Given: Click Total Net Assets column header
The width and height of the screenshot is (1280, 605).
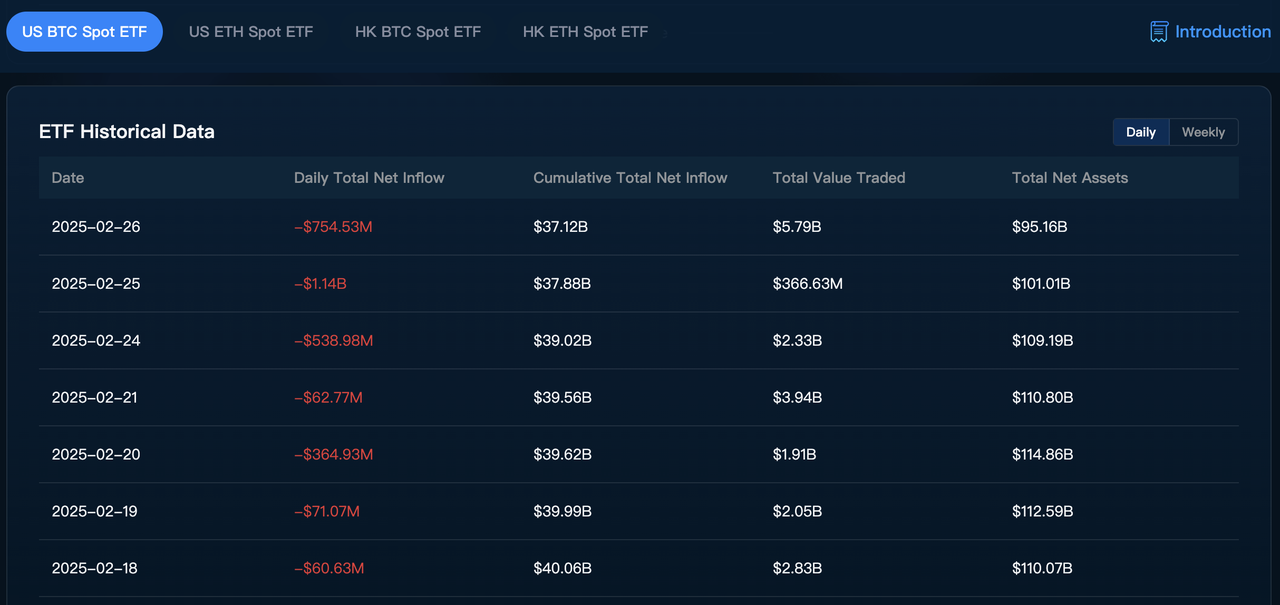Looking at the screenshot, I should (x=1069, y=178).
